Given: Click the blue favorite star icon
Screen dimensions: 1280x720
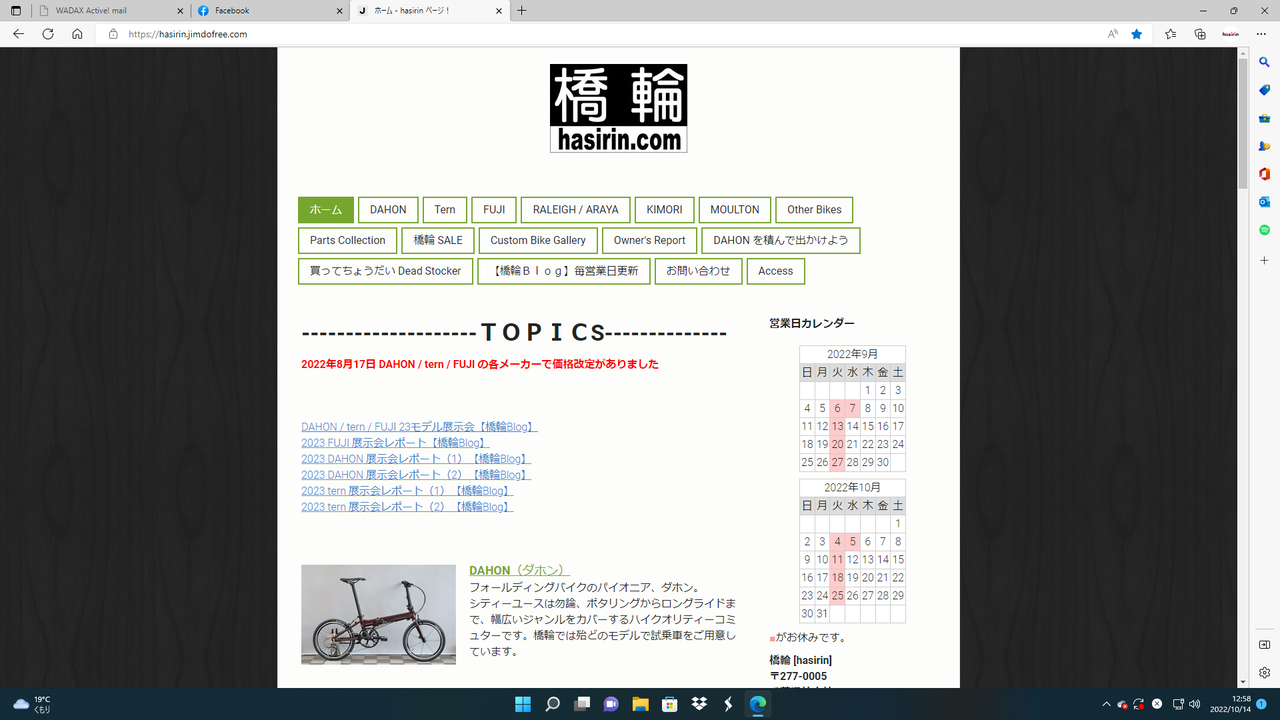Looking at the screenshot, I should coord(1137,33).
